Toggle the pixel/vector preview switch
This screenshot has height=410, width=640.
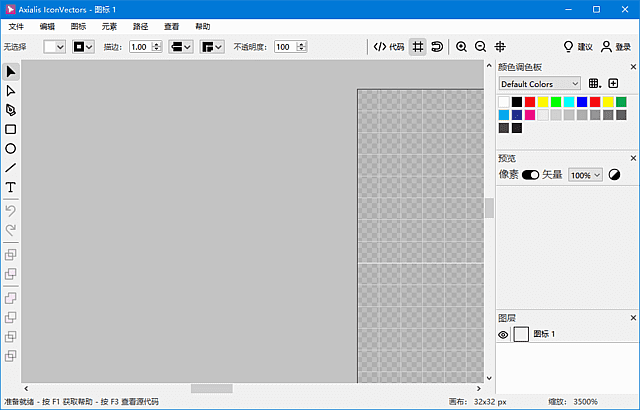(530, 175)
